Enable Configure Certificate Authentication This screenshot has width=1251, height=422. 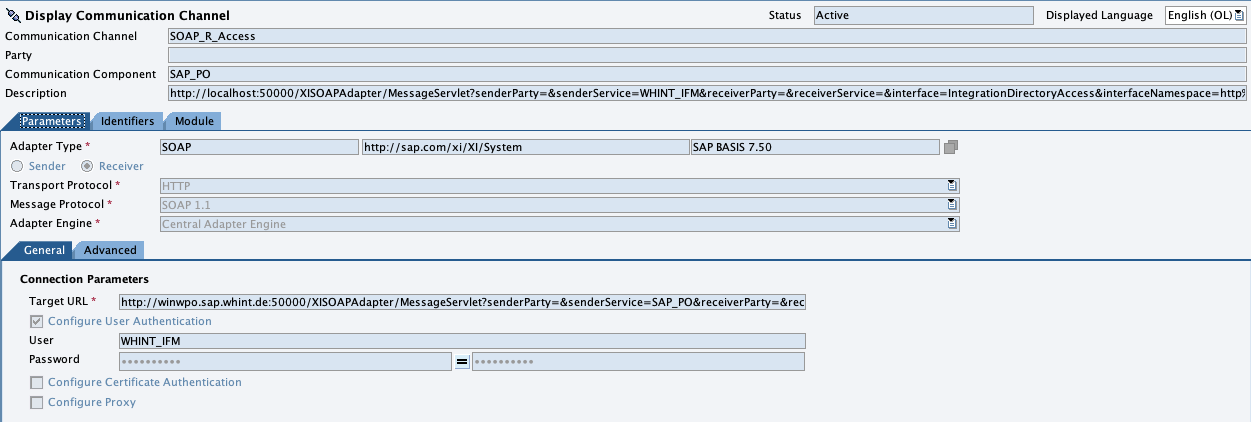37,382
